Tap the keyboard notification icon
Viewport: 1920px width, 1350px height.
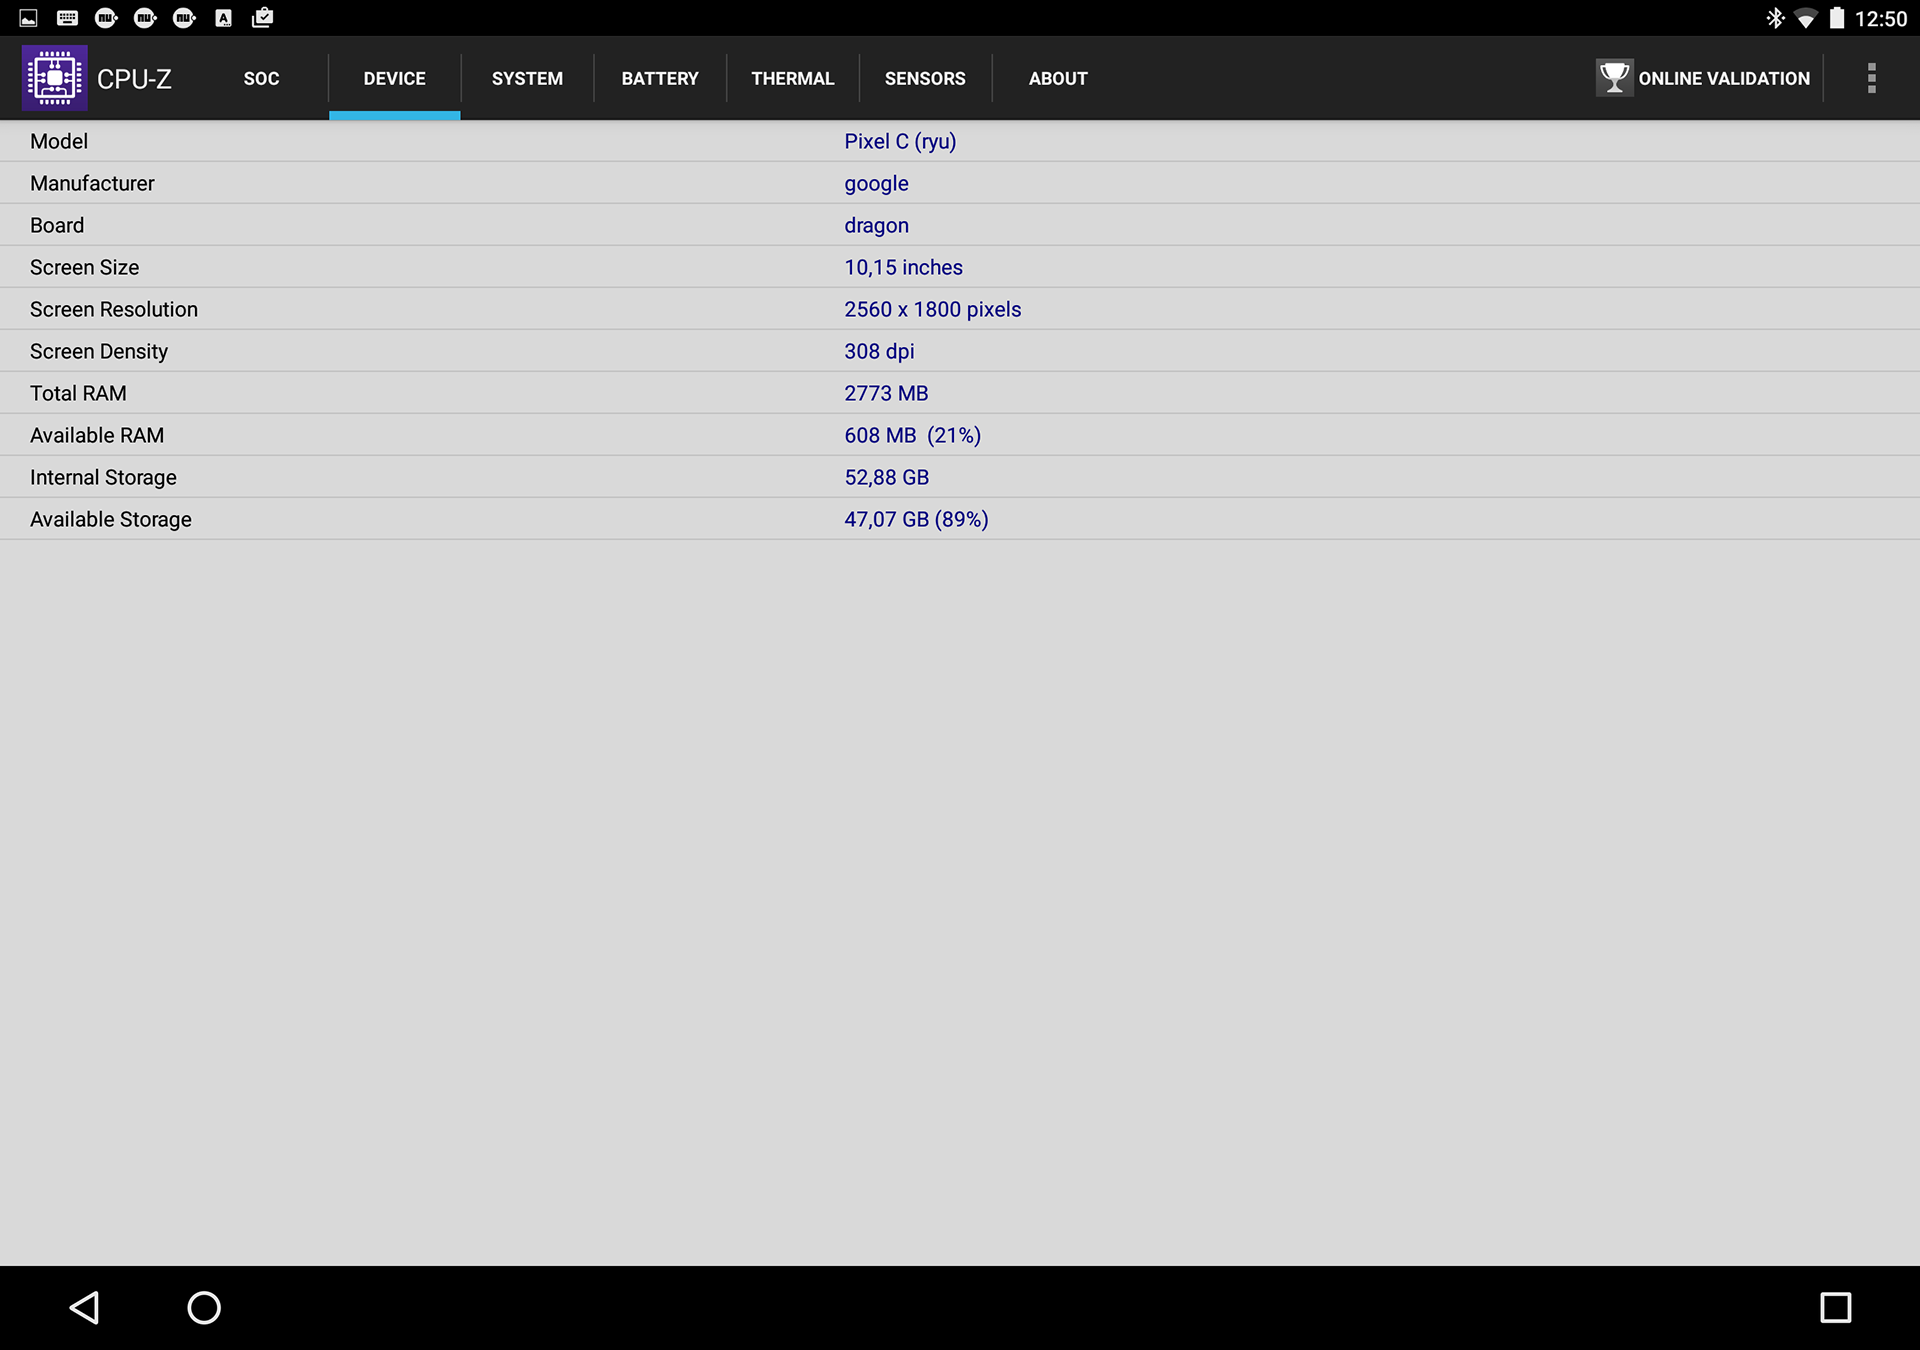tap(67, 18)
